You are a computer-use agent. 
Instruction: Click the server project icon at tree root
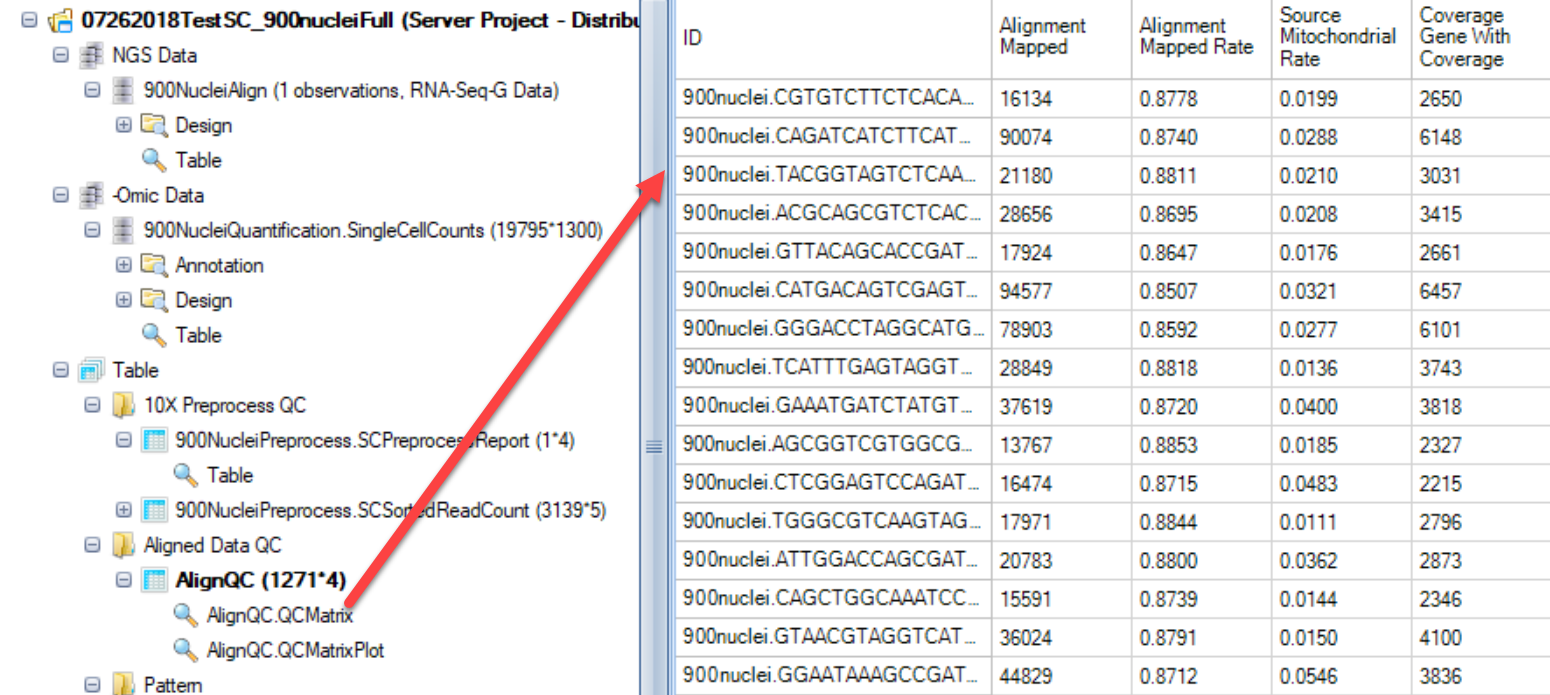point(60,20)
